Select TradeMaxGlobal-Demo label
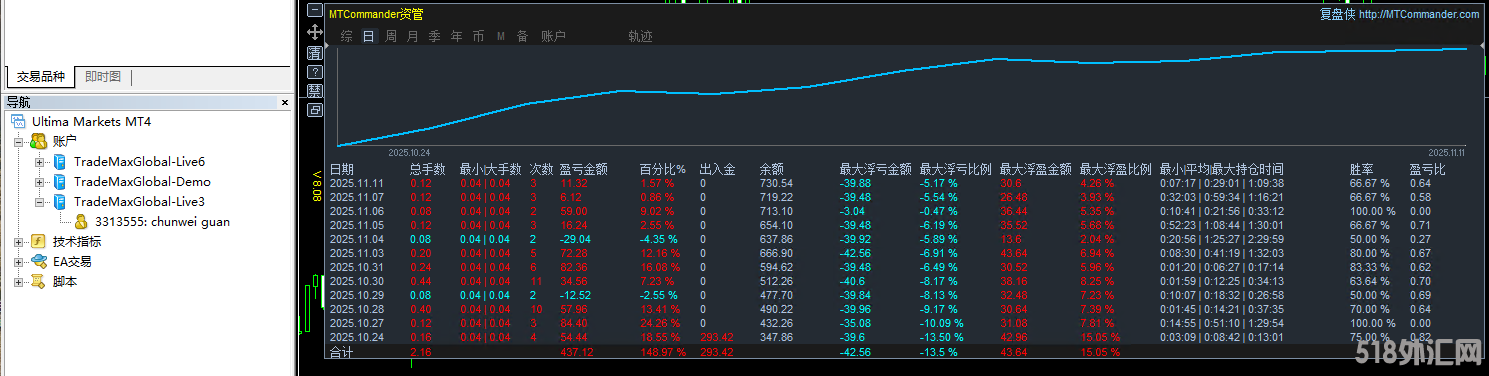Image resolution: width=1489 pixels, height=376 pixels. 142,182
